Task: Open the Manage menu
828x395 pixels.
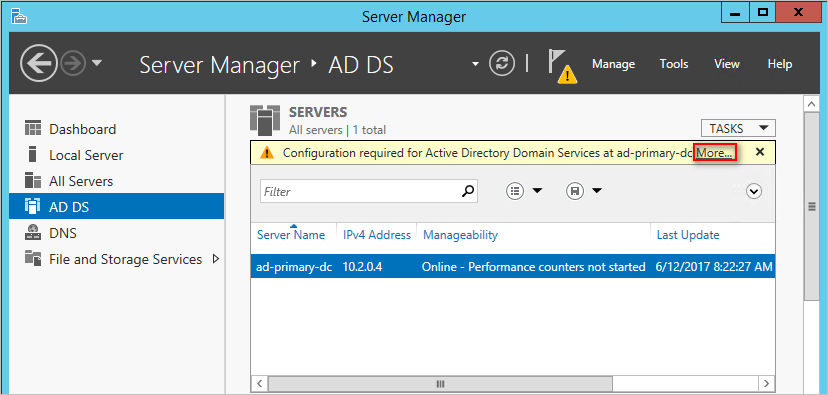Action: 613,64
